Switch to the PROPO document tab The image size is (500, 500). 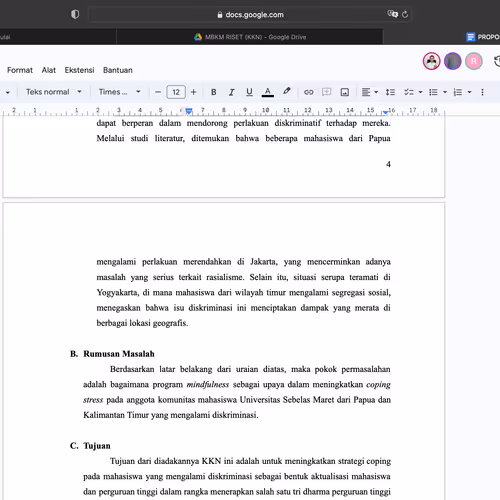[483, 37]
